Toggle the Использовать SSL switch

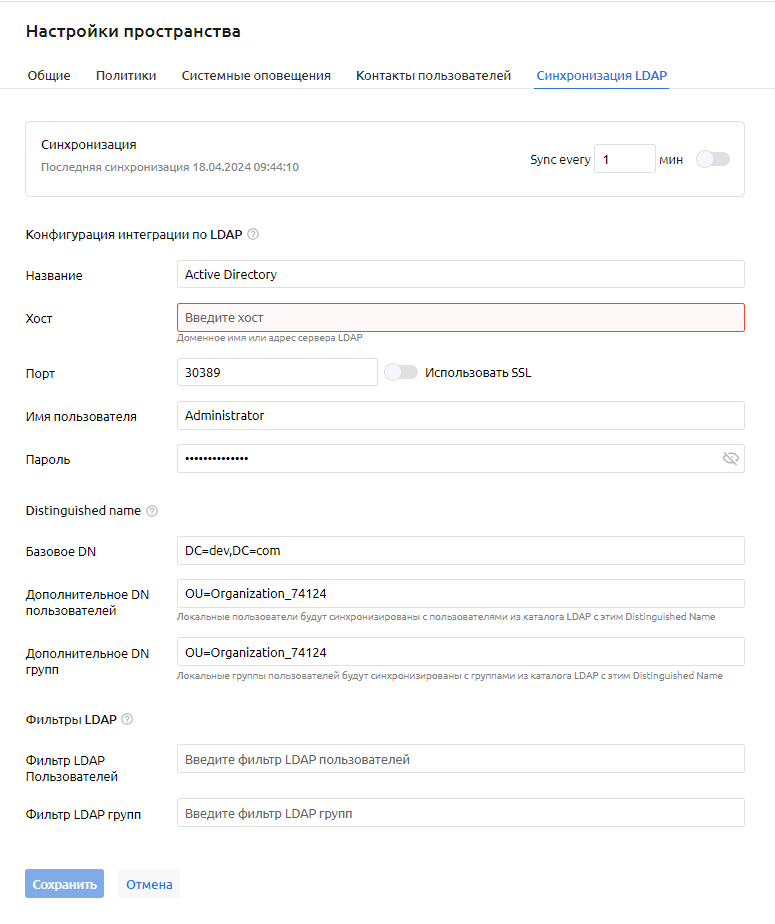pyautogui.click(x=401, y=373)
